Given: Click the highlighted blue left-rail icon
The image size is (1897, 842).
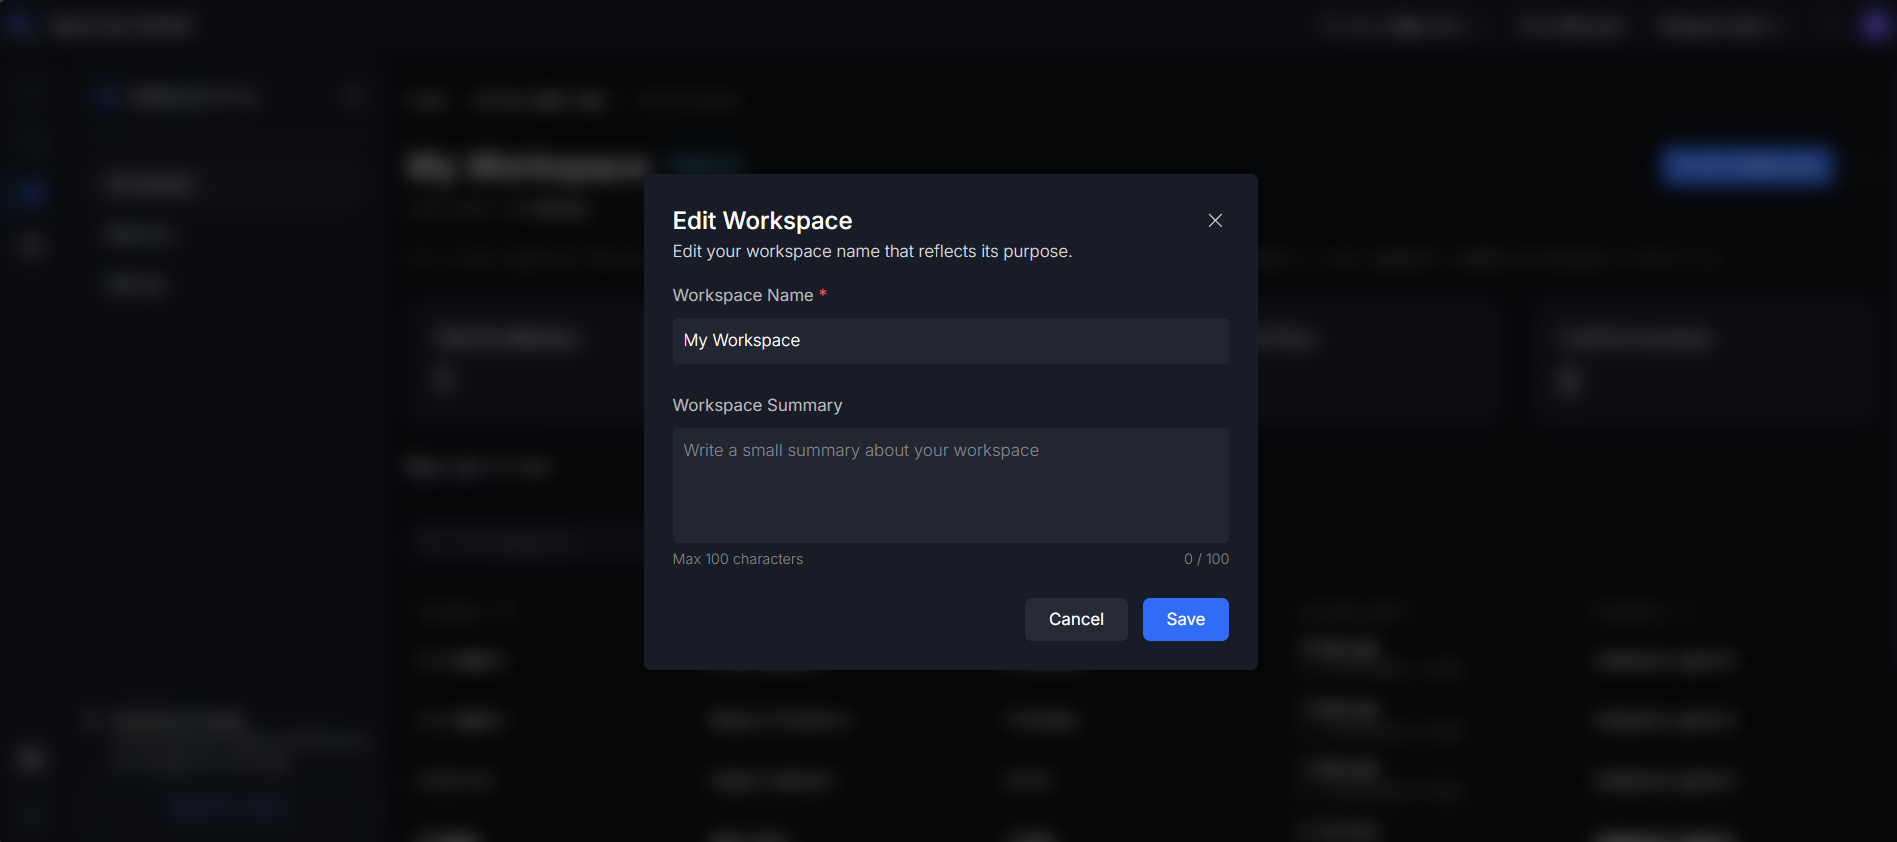Looking at the screenshot, I should coord(30,191).
